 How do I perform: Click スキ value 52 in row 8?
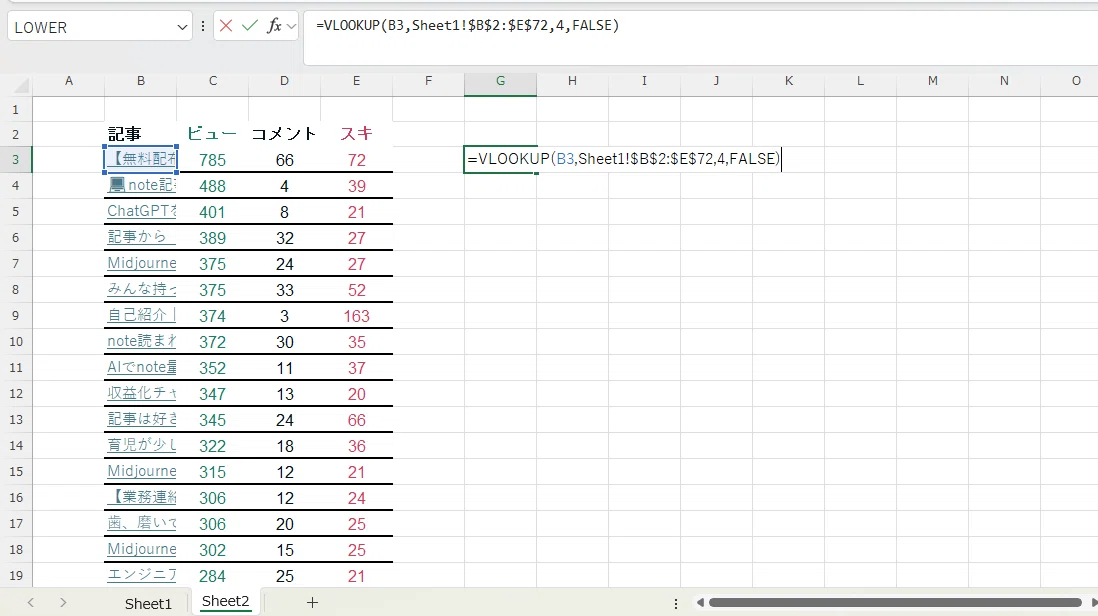tap(356, 290)
